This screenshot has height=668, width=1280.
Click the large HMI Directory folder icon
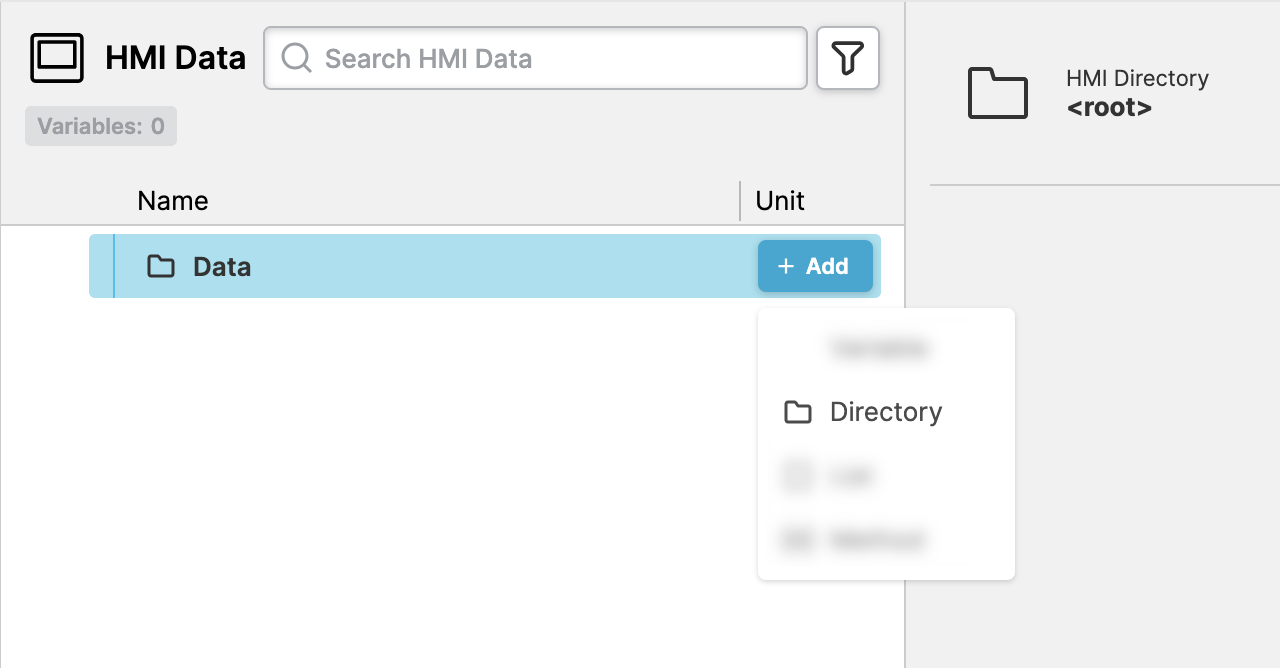click(997, 93)
